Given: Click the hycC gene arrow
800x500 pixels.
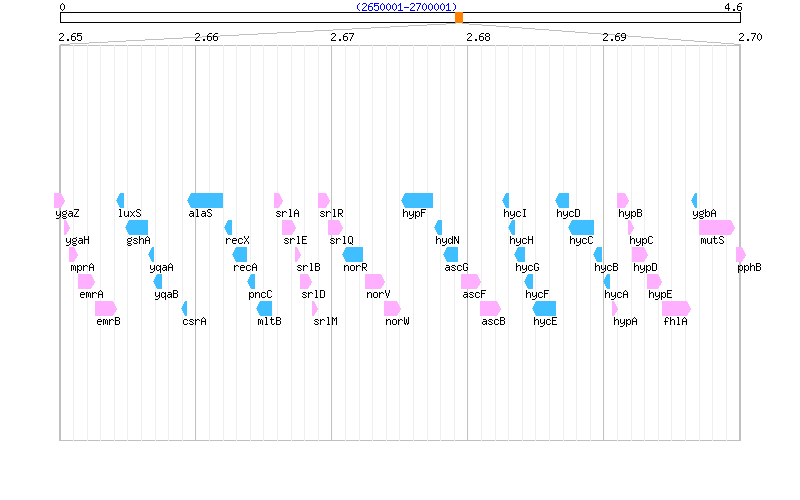Looking at the screenshot, I should click(581, 227).
